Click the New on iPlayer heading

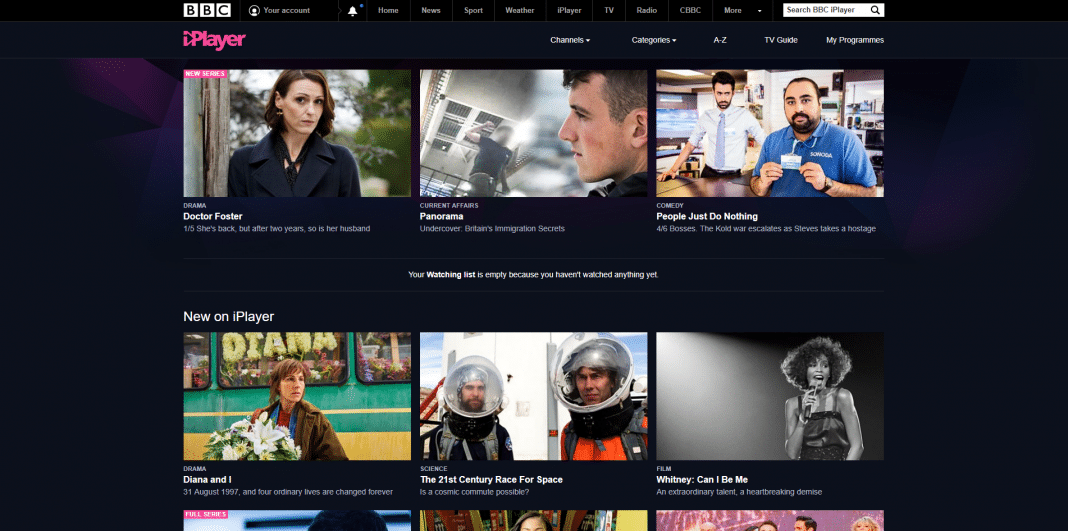click(x=229, y=317)
